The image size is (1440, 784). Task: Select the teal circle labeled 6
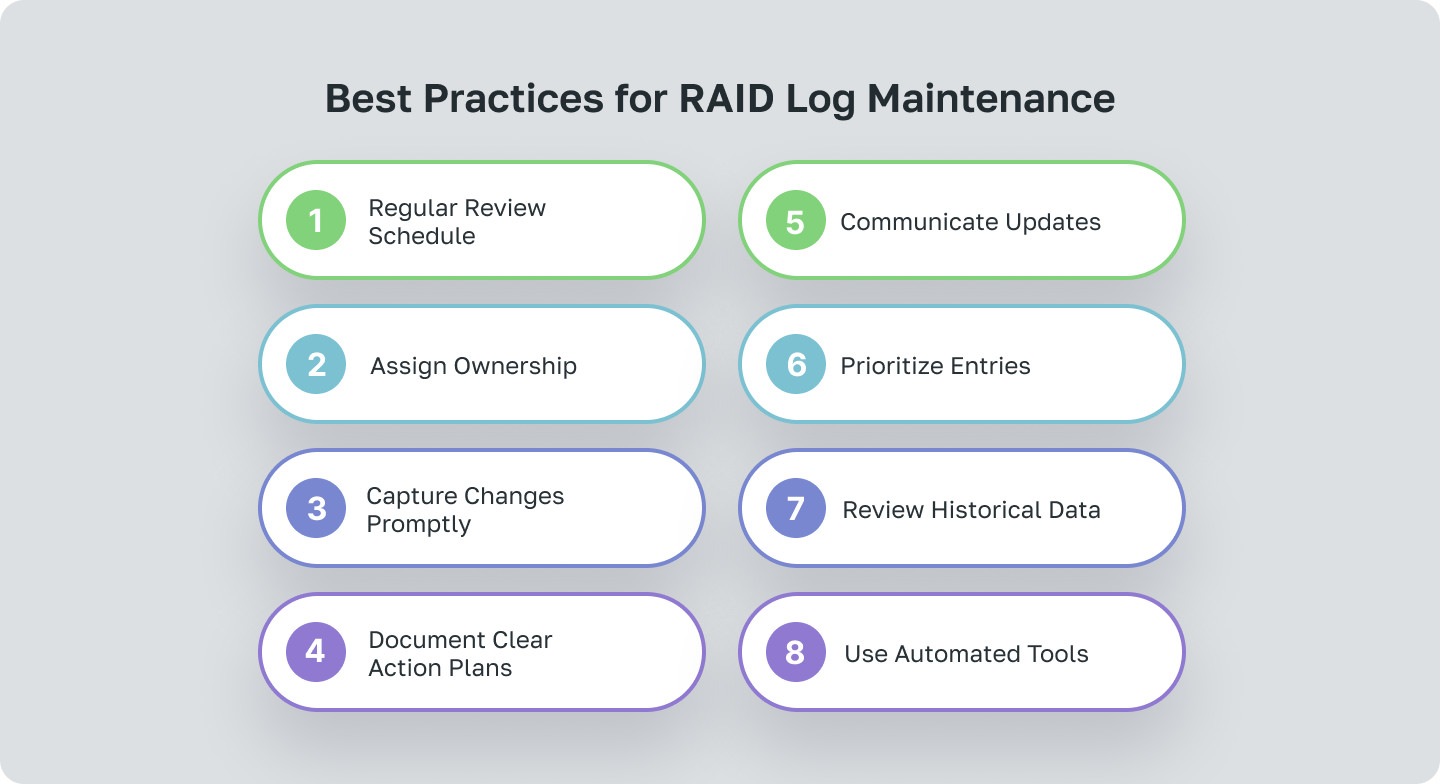[x=795, y=364]
